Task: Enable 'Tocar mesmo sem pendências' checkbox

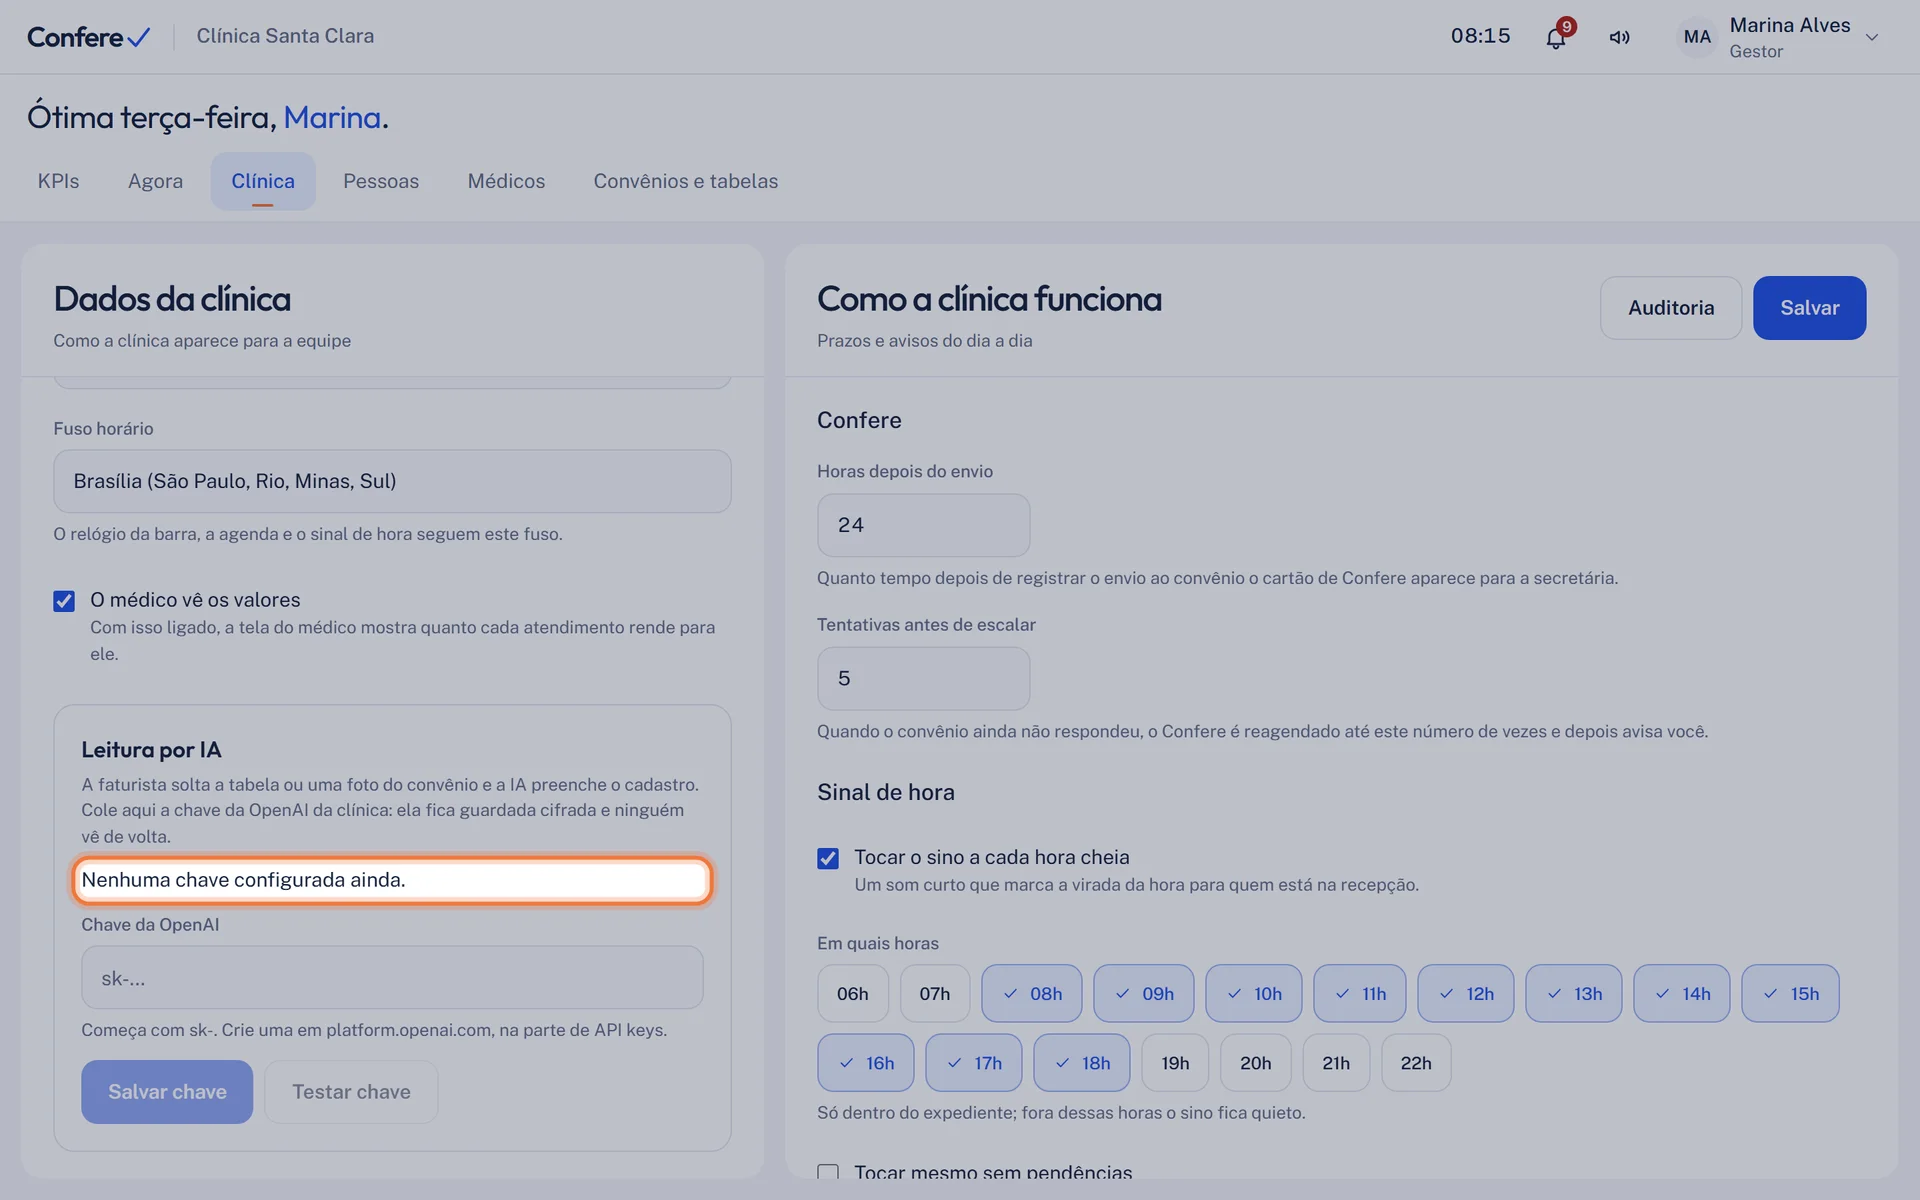Action: tap(828, 1172)
